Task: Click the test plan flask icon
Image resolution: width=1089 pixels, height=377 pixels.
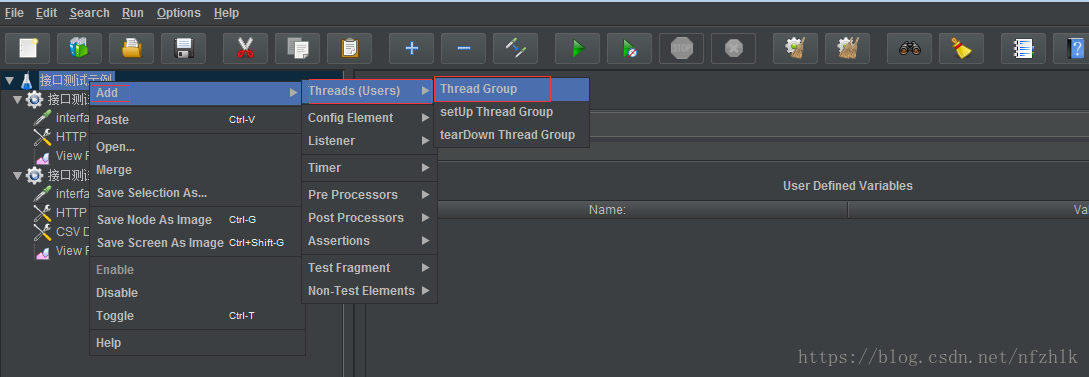Action: [26, 80]
